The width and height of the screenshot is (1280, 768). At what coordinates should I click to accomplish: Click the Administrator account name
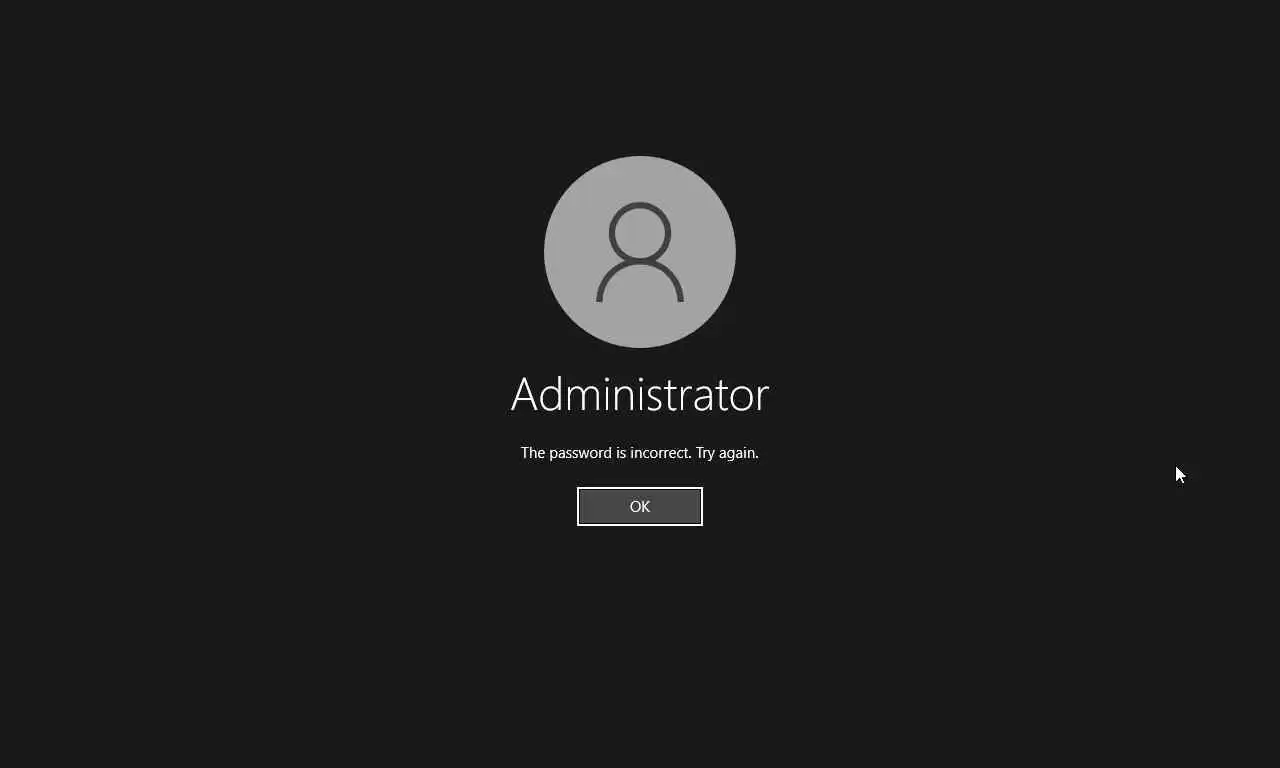point(640,394)
